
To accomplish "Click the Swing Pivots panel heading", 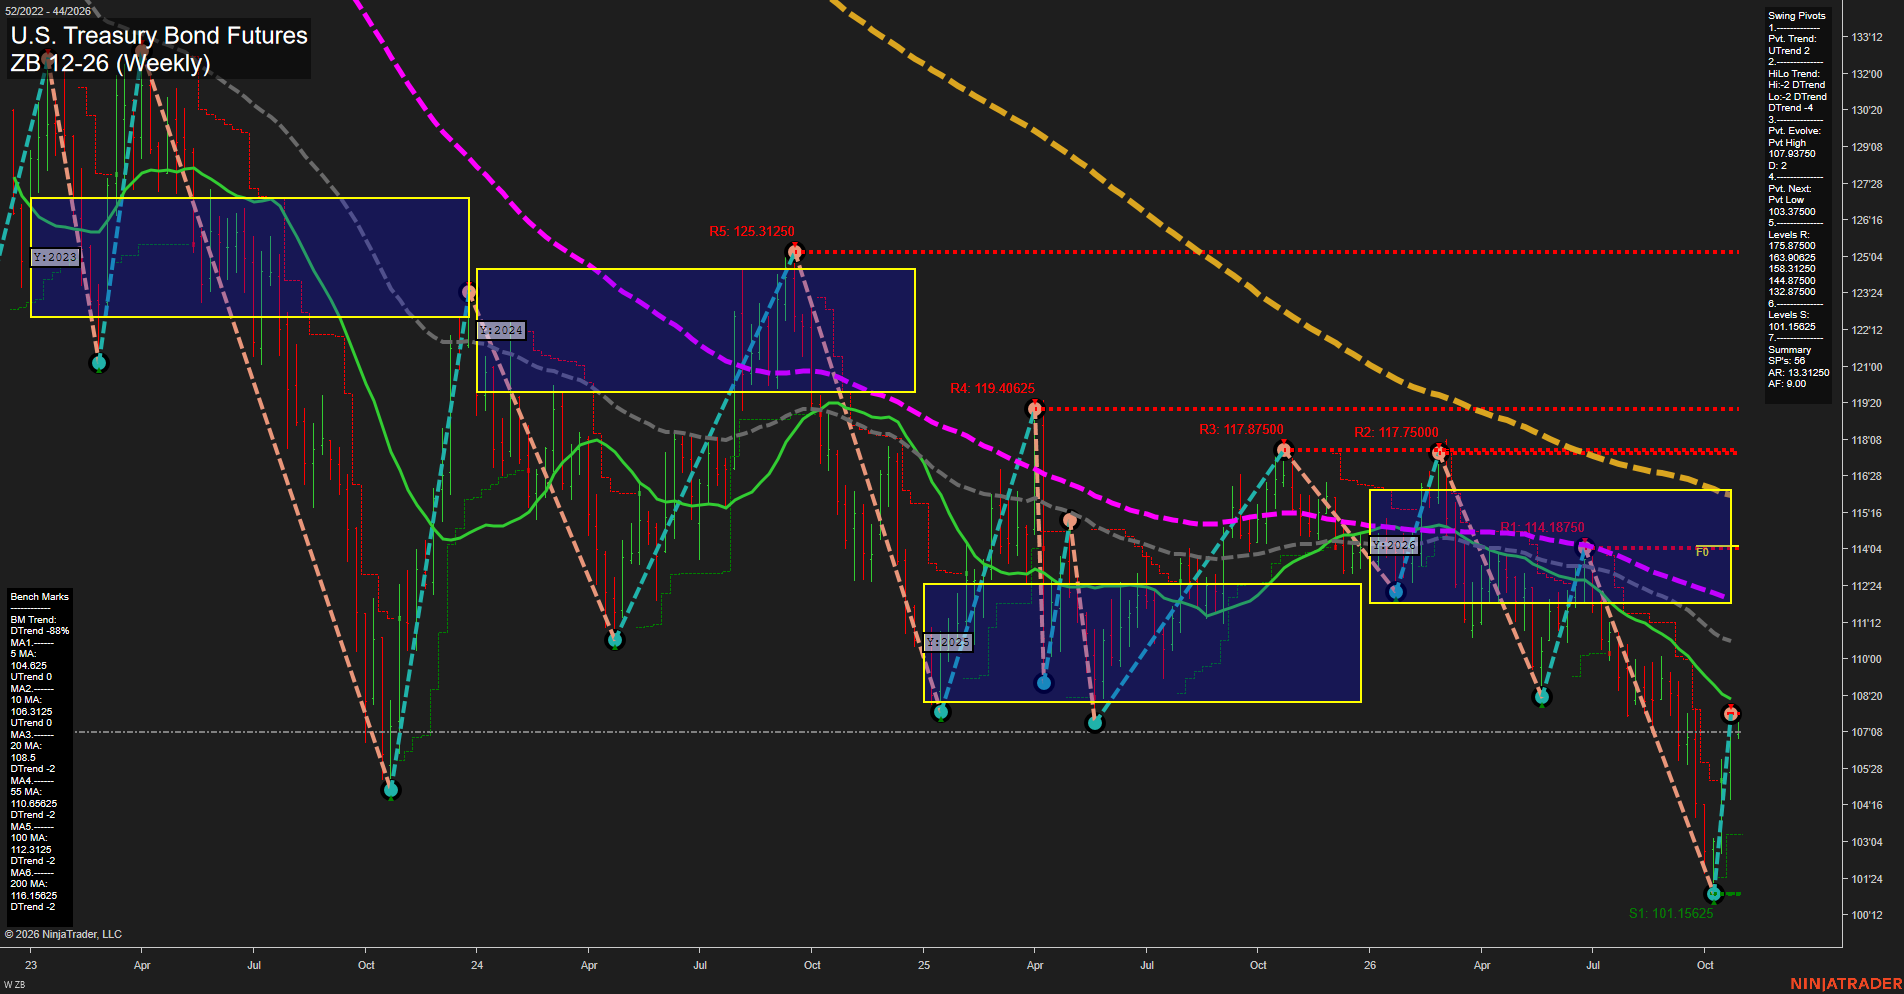I will (1797, 16).
